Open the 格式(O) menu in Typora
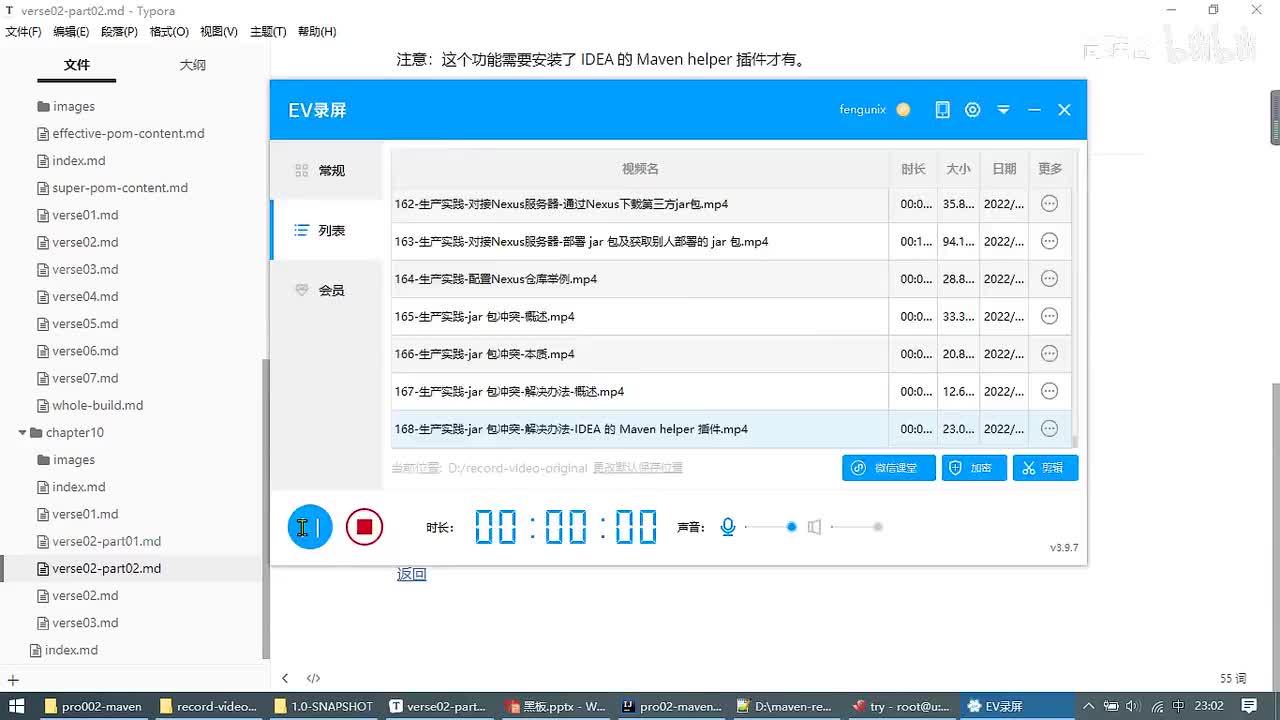This screenshot has width=1280, height=720. 169,32
